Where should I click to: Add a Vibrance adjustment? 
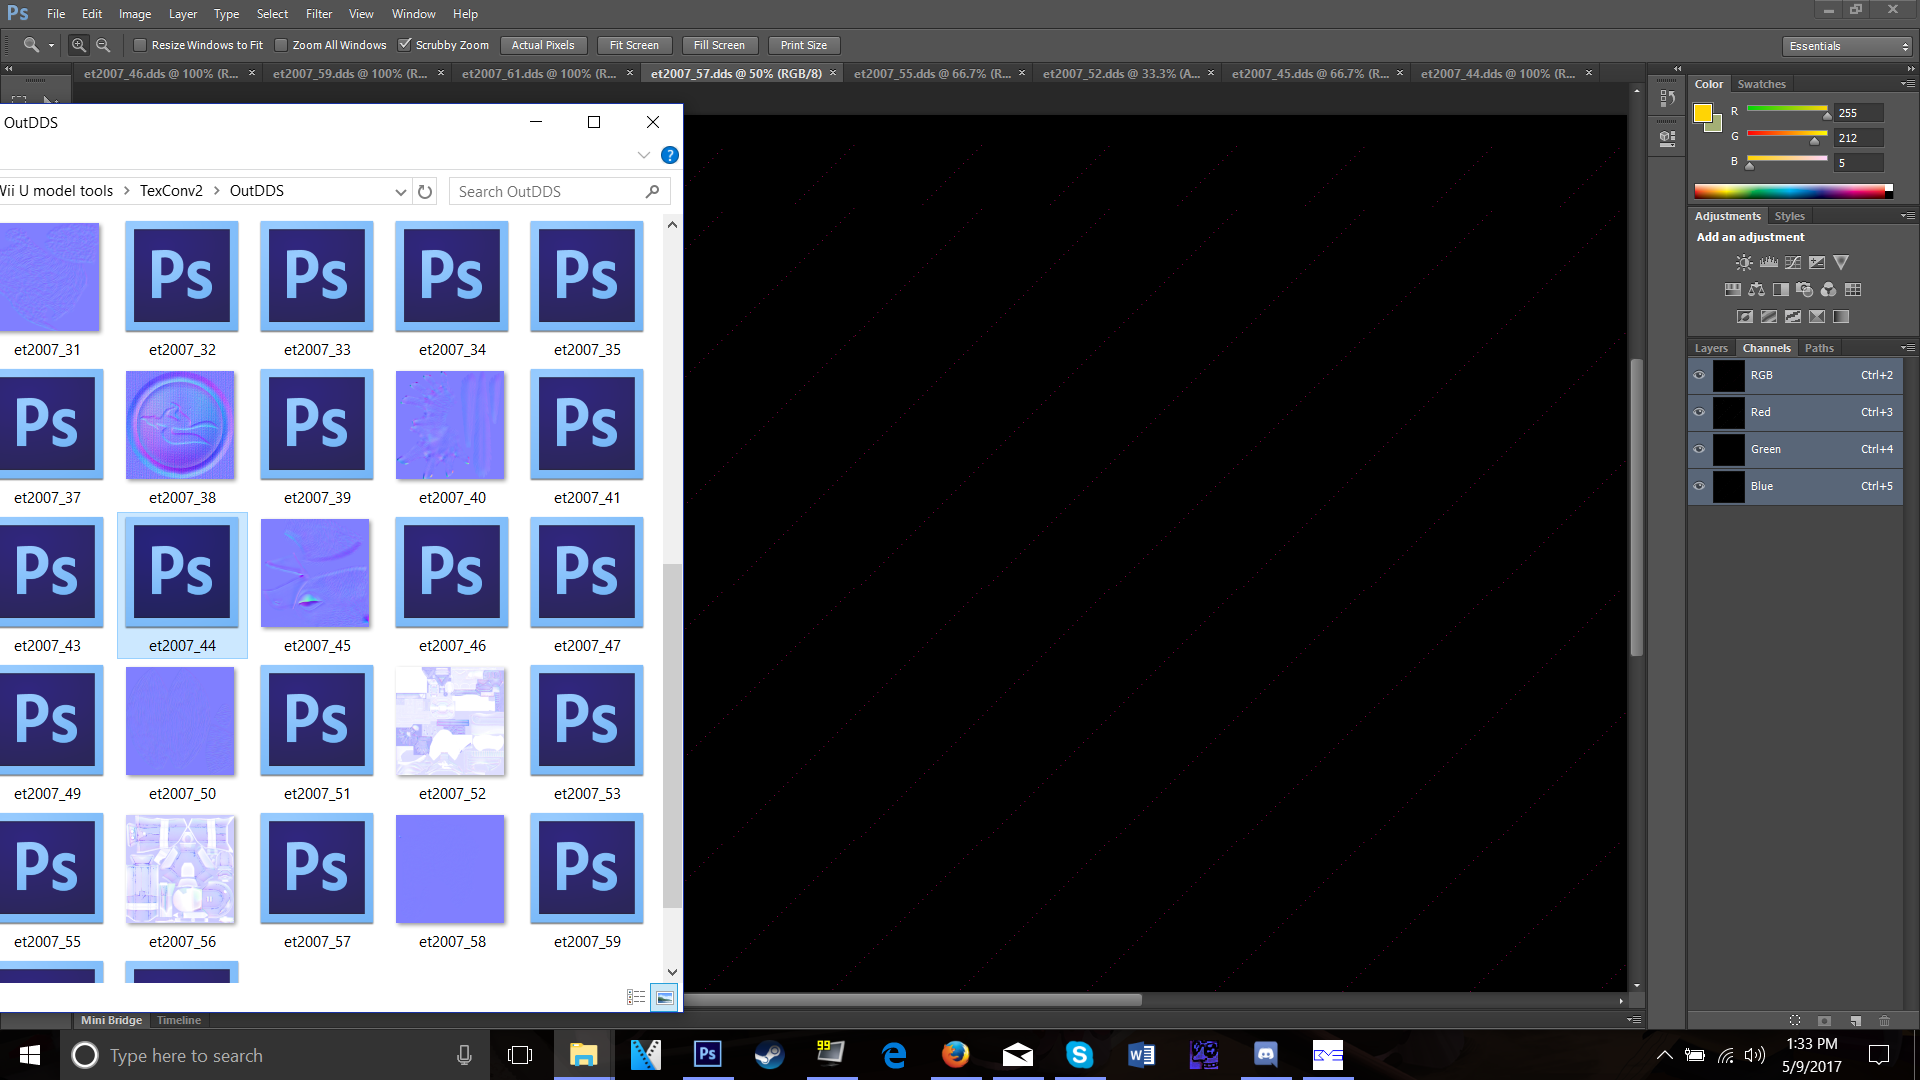(x=1841, y=263)
